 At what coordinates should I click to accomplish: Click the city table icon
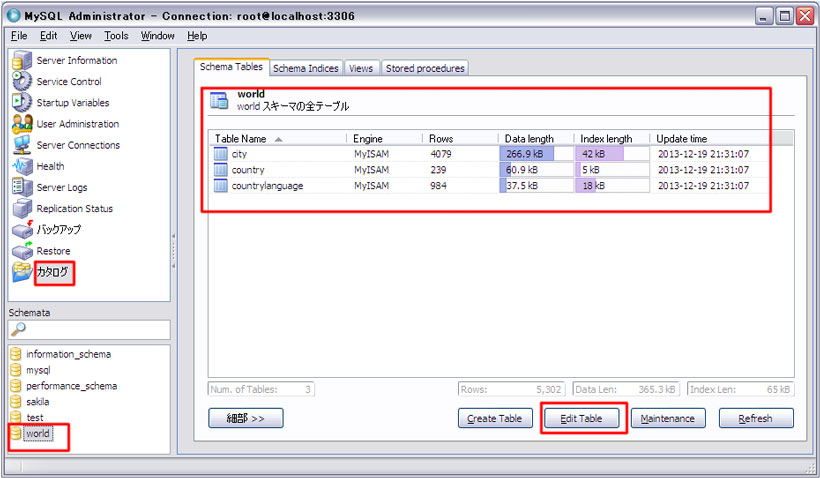pyautogui.click(x=221, y=154)
